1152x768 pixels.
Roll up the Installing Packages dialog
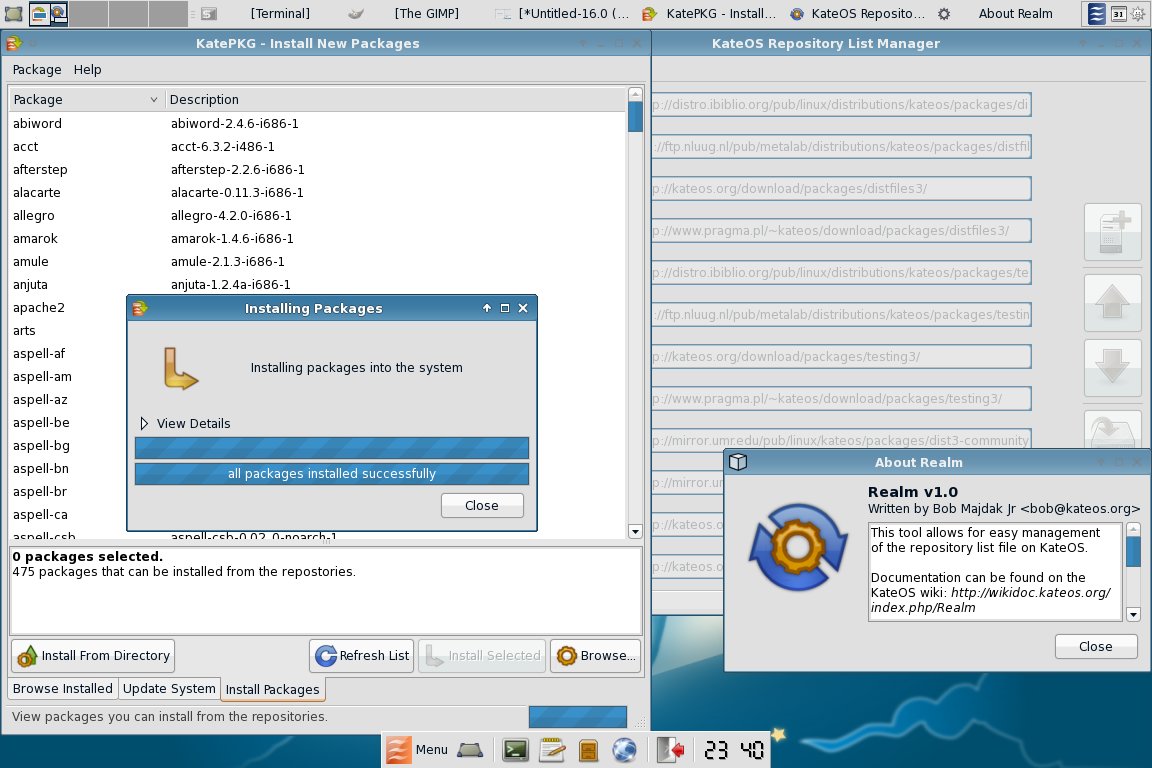coord(486,308)
